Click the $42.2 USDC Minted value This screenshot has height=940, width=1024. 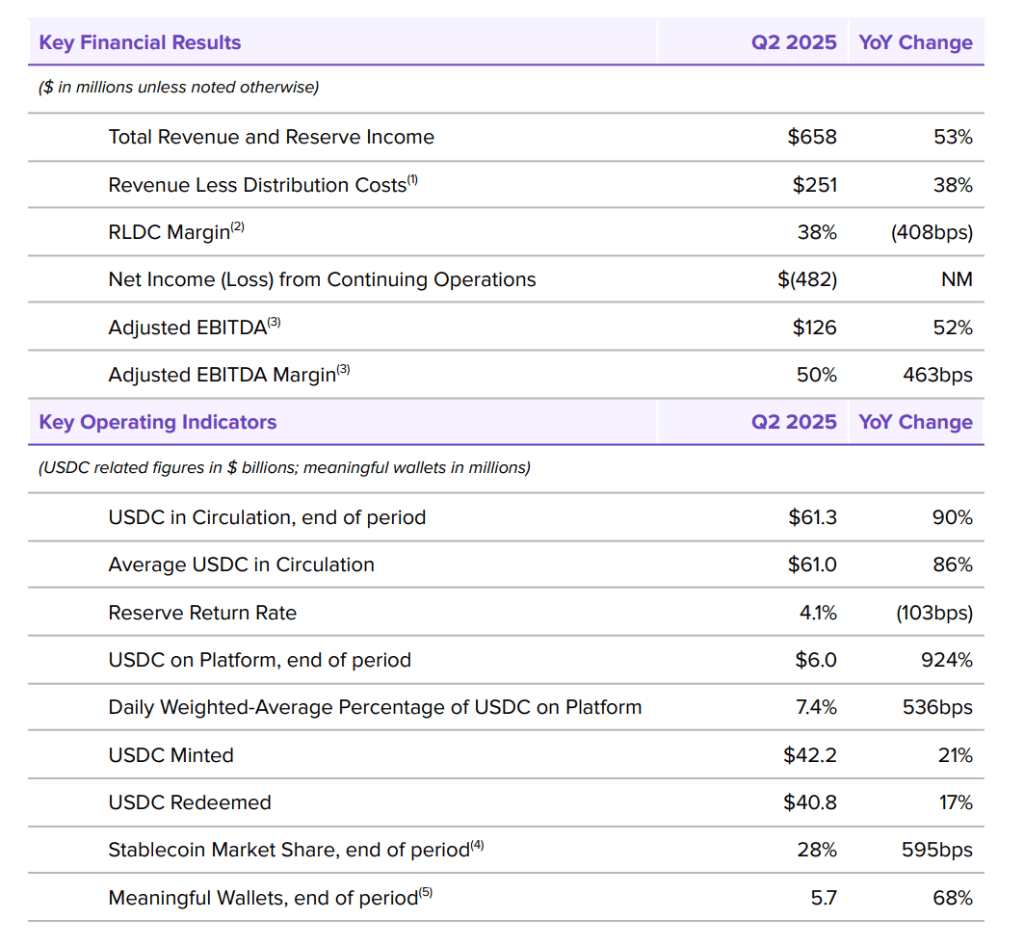pos(810,755)
